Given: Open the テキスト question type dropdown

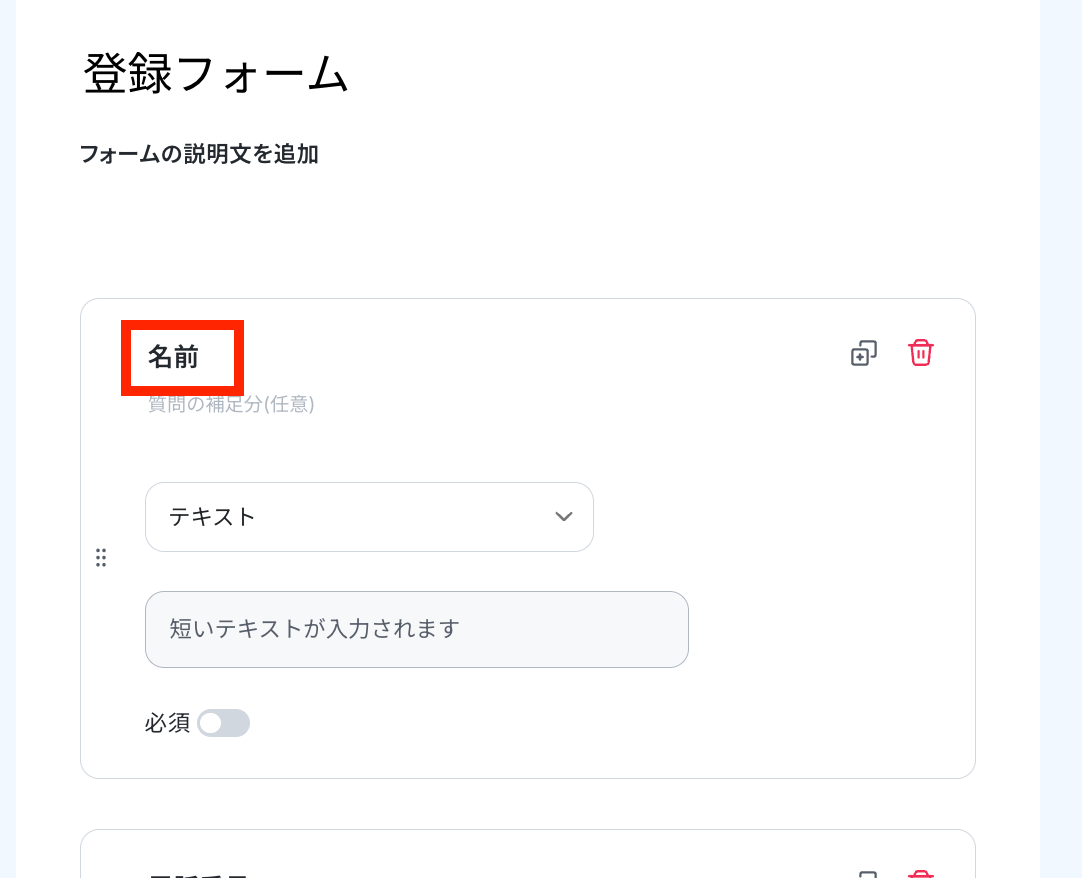Looking at the screenshot, I should click(369, 517).
